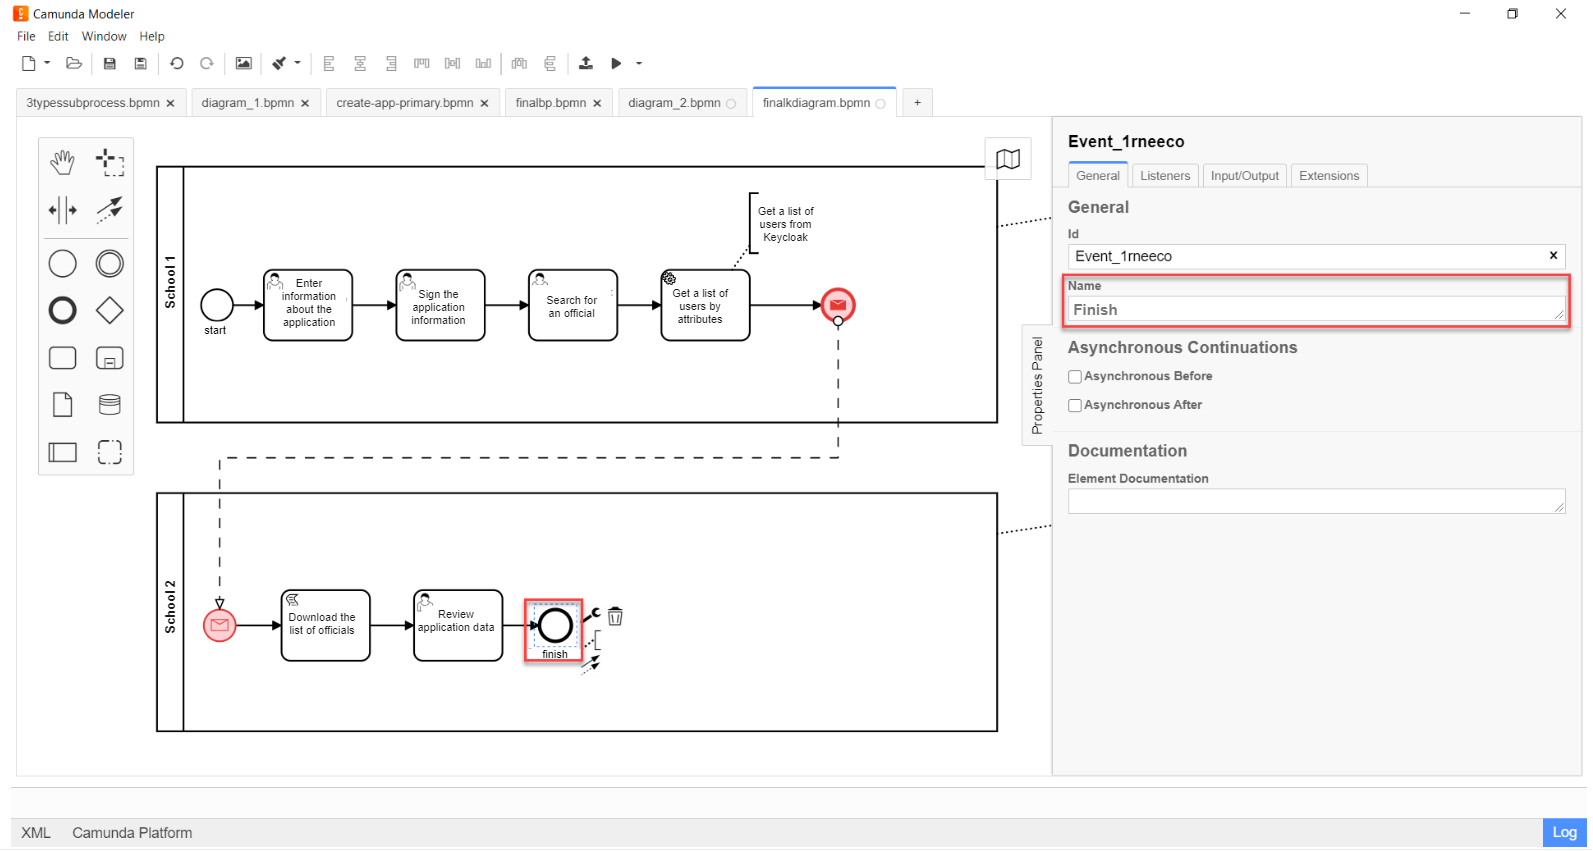Create an intermediate event from palette

pyautogui.click(x=109, y=263)
